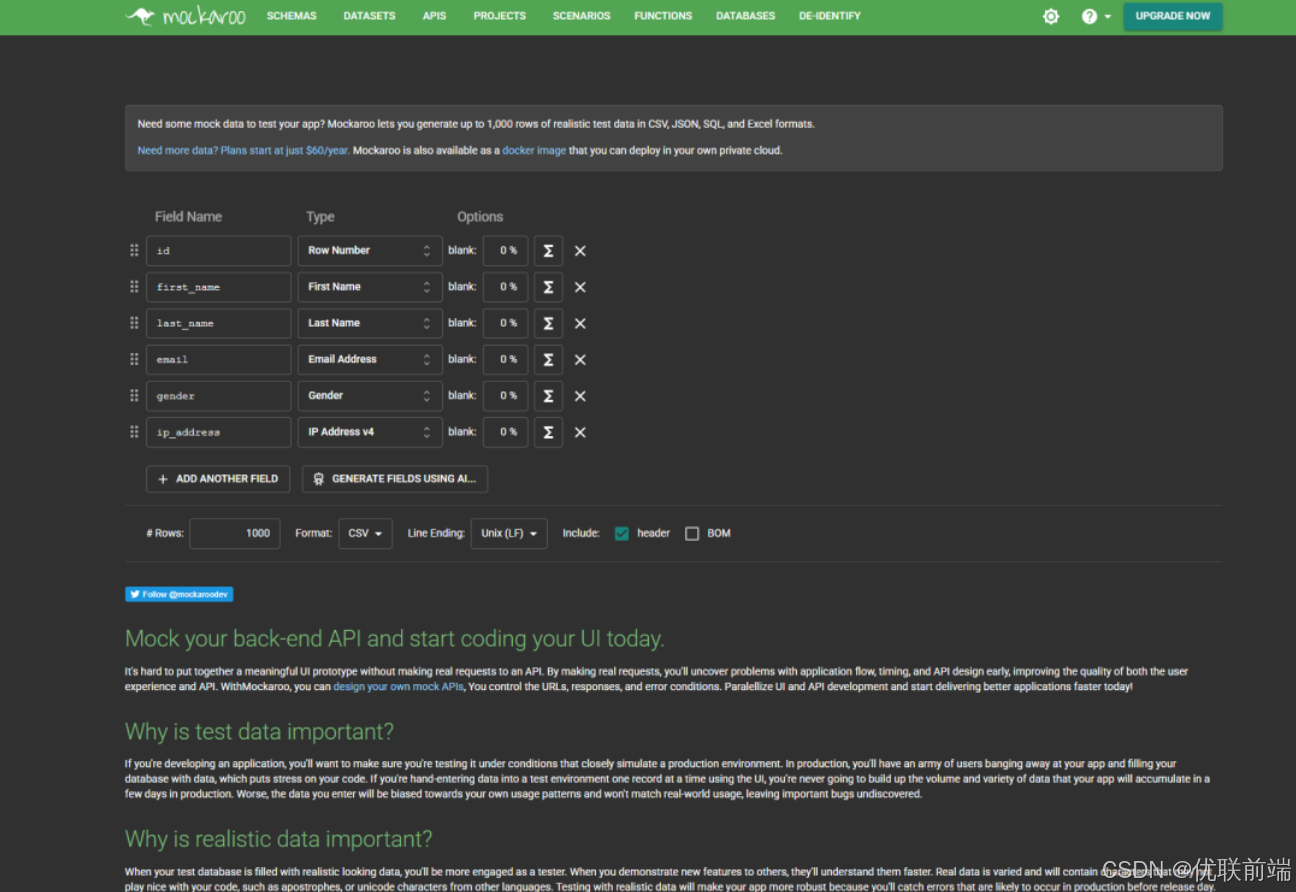Image resolution: width=1296 pixels, height=892 pixels.
Task: Change the Row Number type selector
Action: click(370, 251)
